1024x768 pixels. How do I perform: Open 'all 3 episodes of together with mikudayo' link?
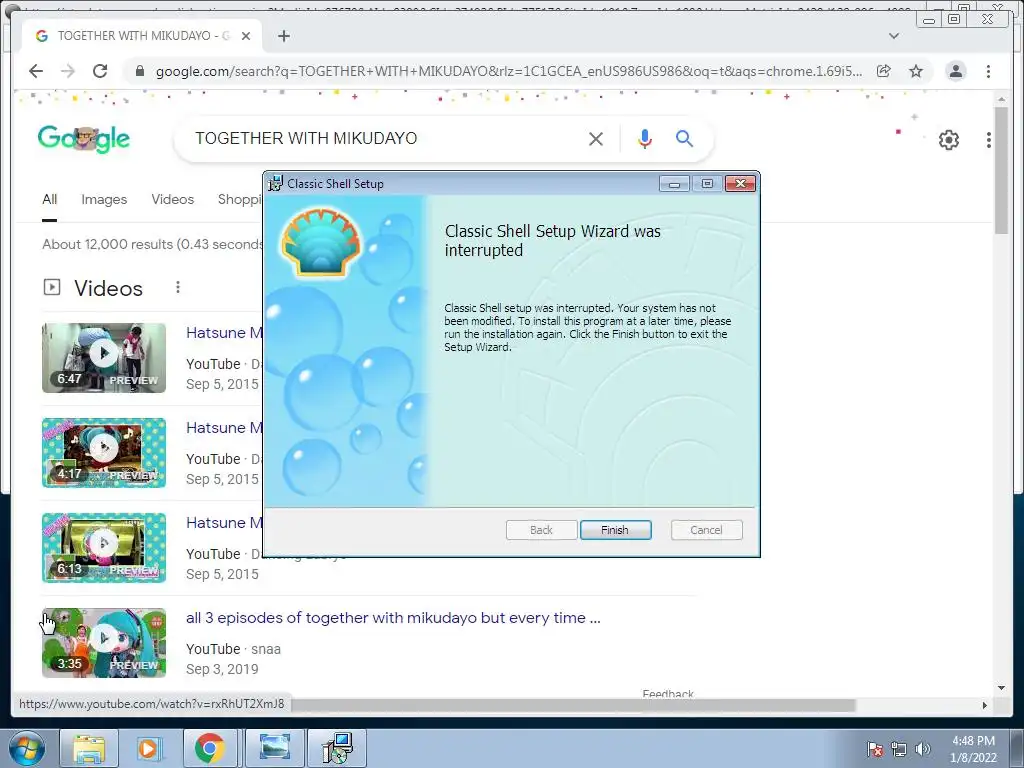pyautogui.click(x=393, y=618)
